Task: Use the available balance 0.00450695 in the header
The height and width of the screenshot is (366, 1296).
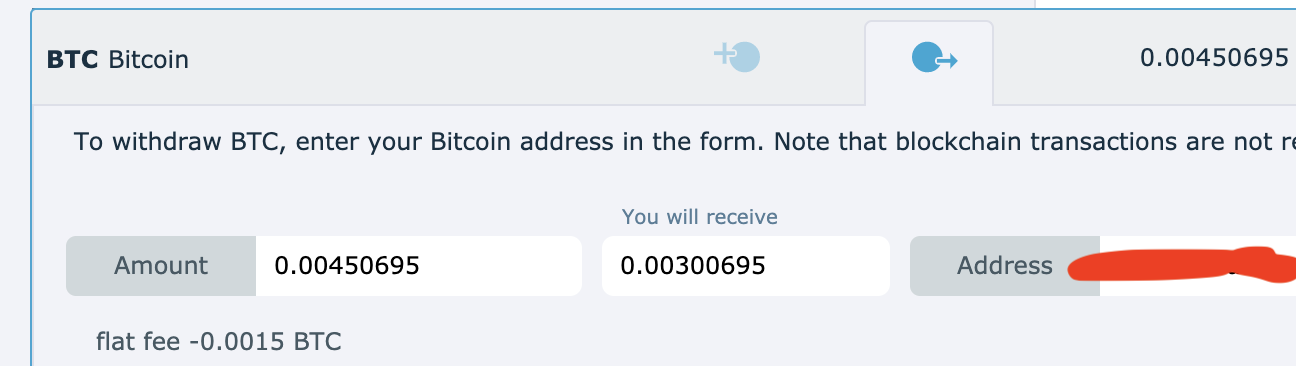Action: coord(1214,58)
